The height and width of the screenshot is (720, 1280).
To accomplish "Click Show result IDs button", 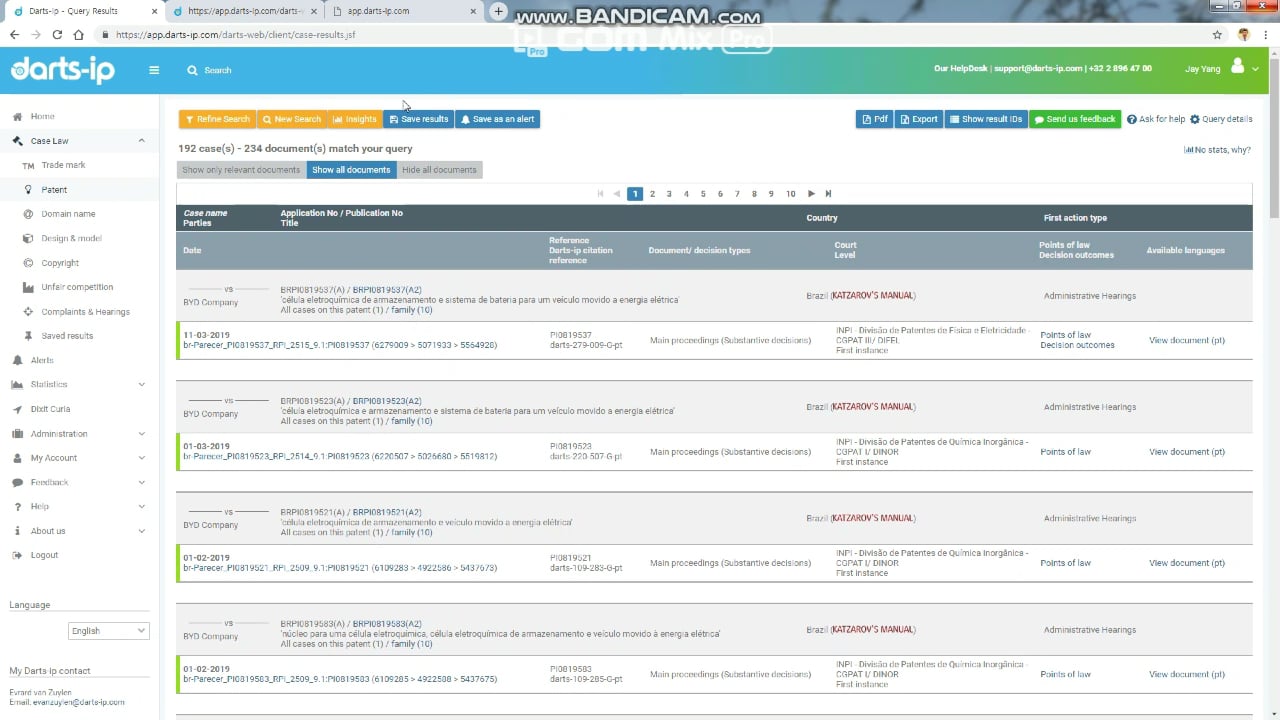I will [x=986, y=119].
